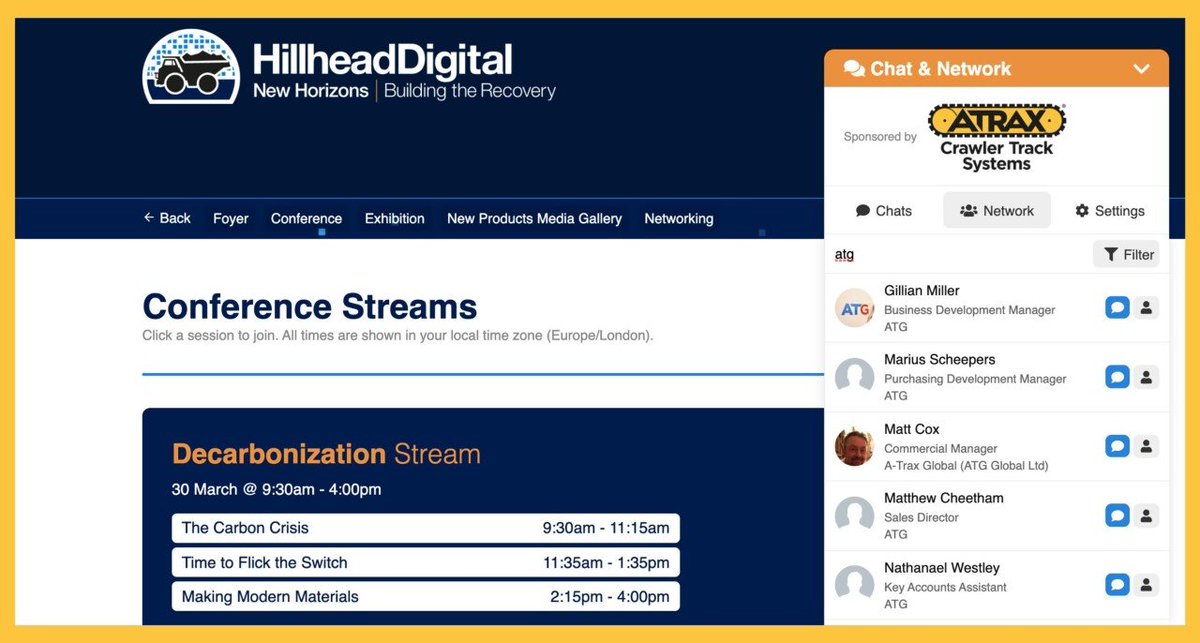View Gillian Miller's profile icon
This screenshot has width=1200, height=643.
click(1147, 308)
